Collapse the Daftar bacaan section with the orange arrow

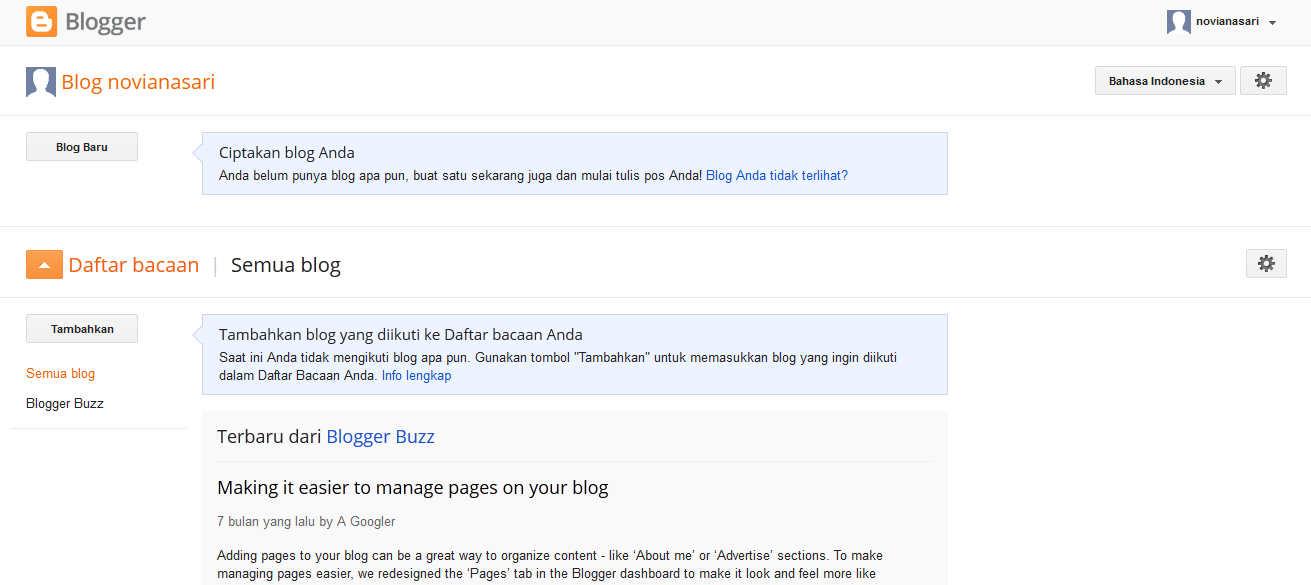click(44, 265)
